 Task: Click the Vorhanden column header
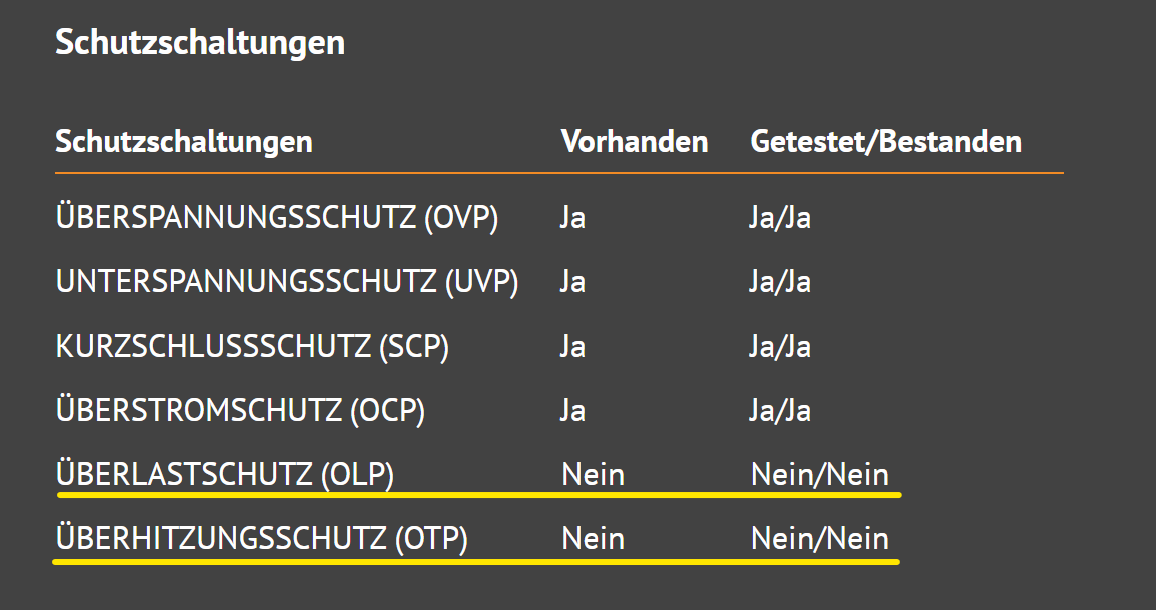634,142
